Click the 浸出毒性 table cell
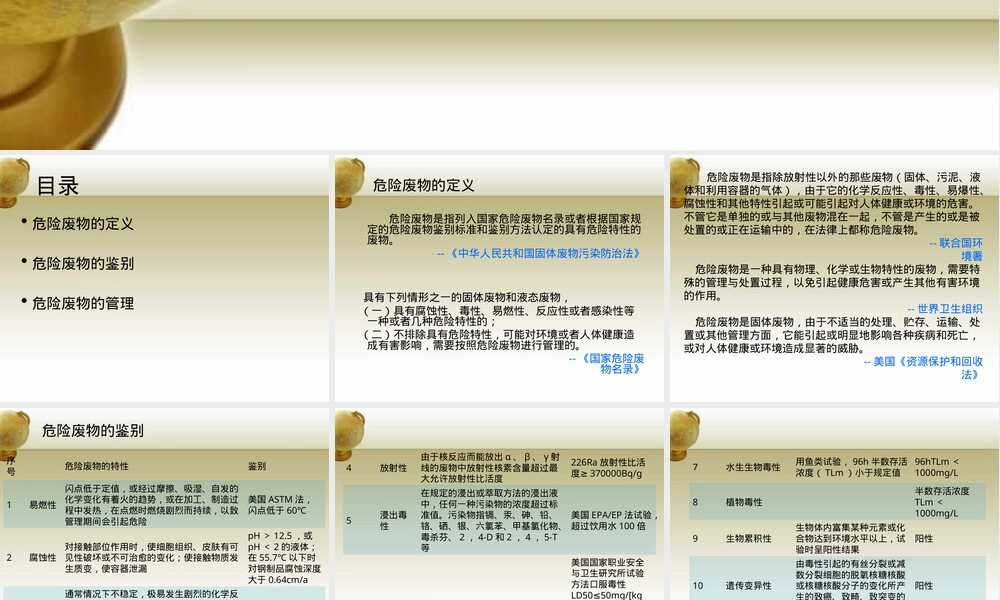The height and width of the screenshot is (600, 1000). click(393, 520)
